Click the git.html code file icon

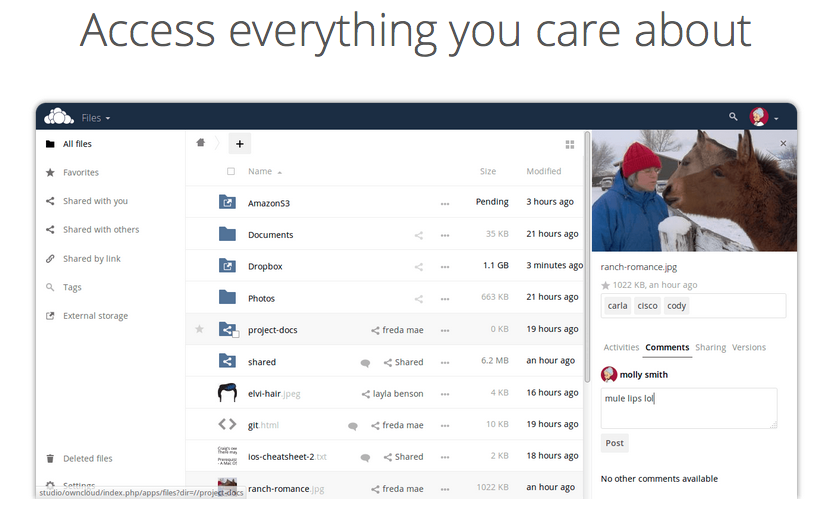227,424
